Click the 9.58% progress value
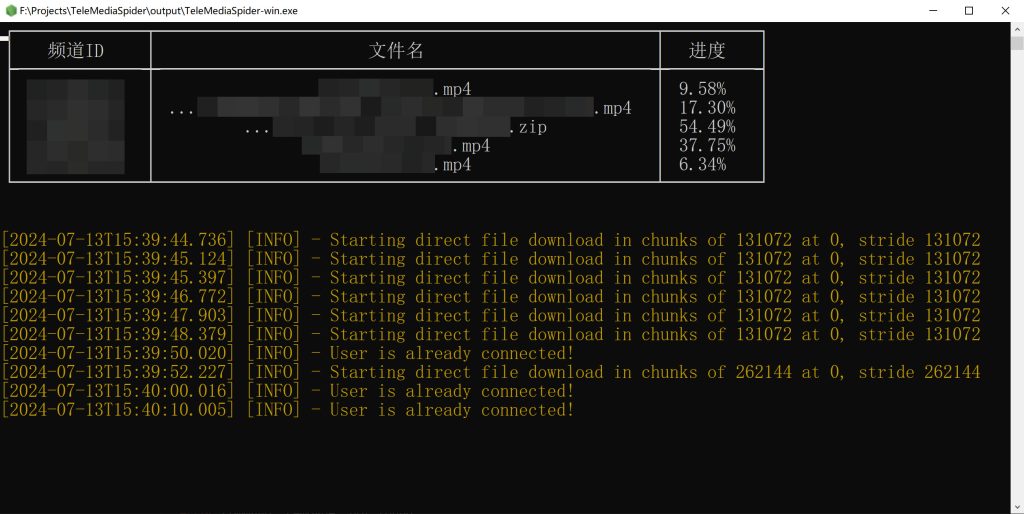Viewport: 1024px width, 514px height. click(702, 89)
